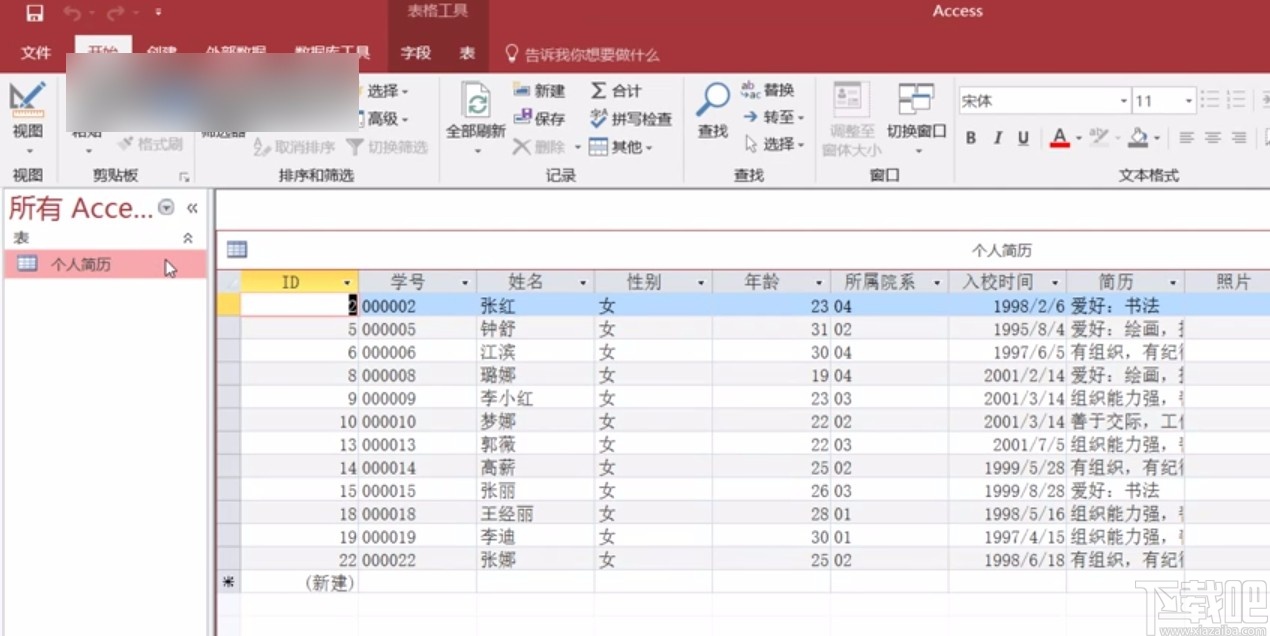
Task: Open the 文件 (File) menu
Action: point(35,54)
